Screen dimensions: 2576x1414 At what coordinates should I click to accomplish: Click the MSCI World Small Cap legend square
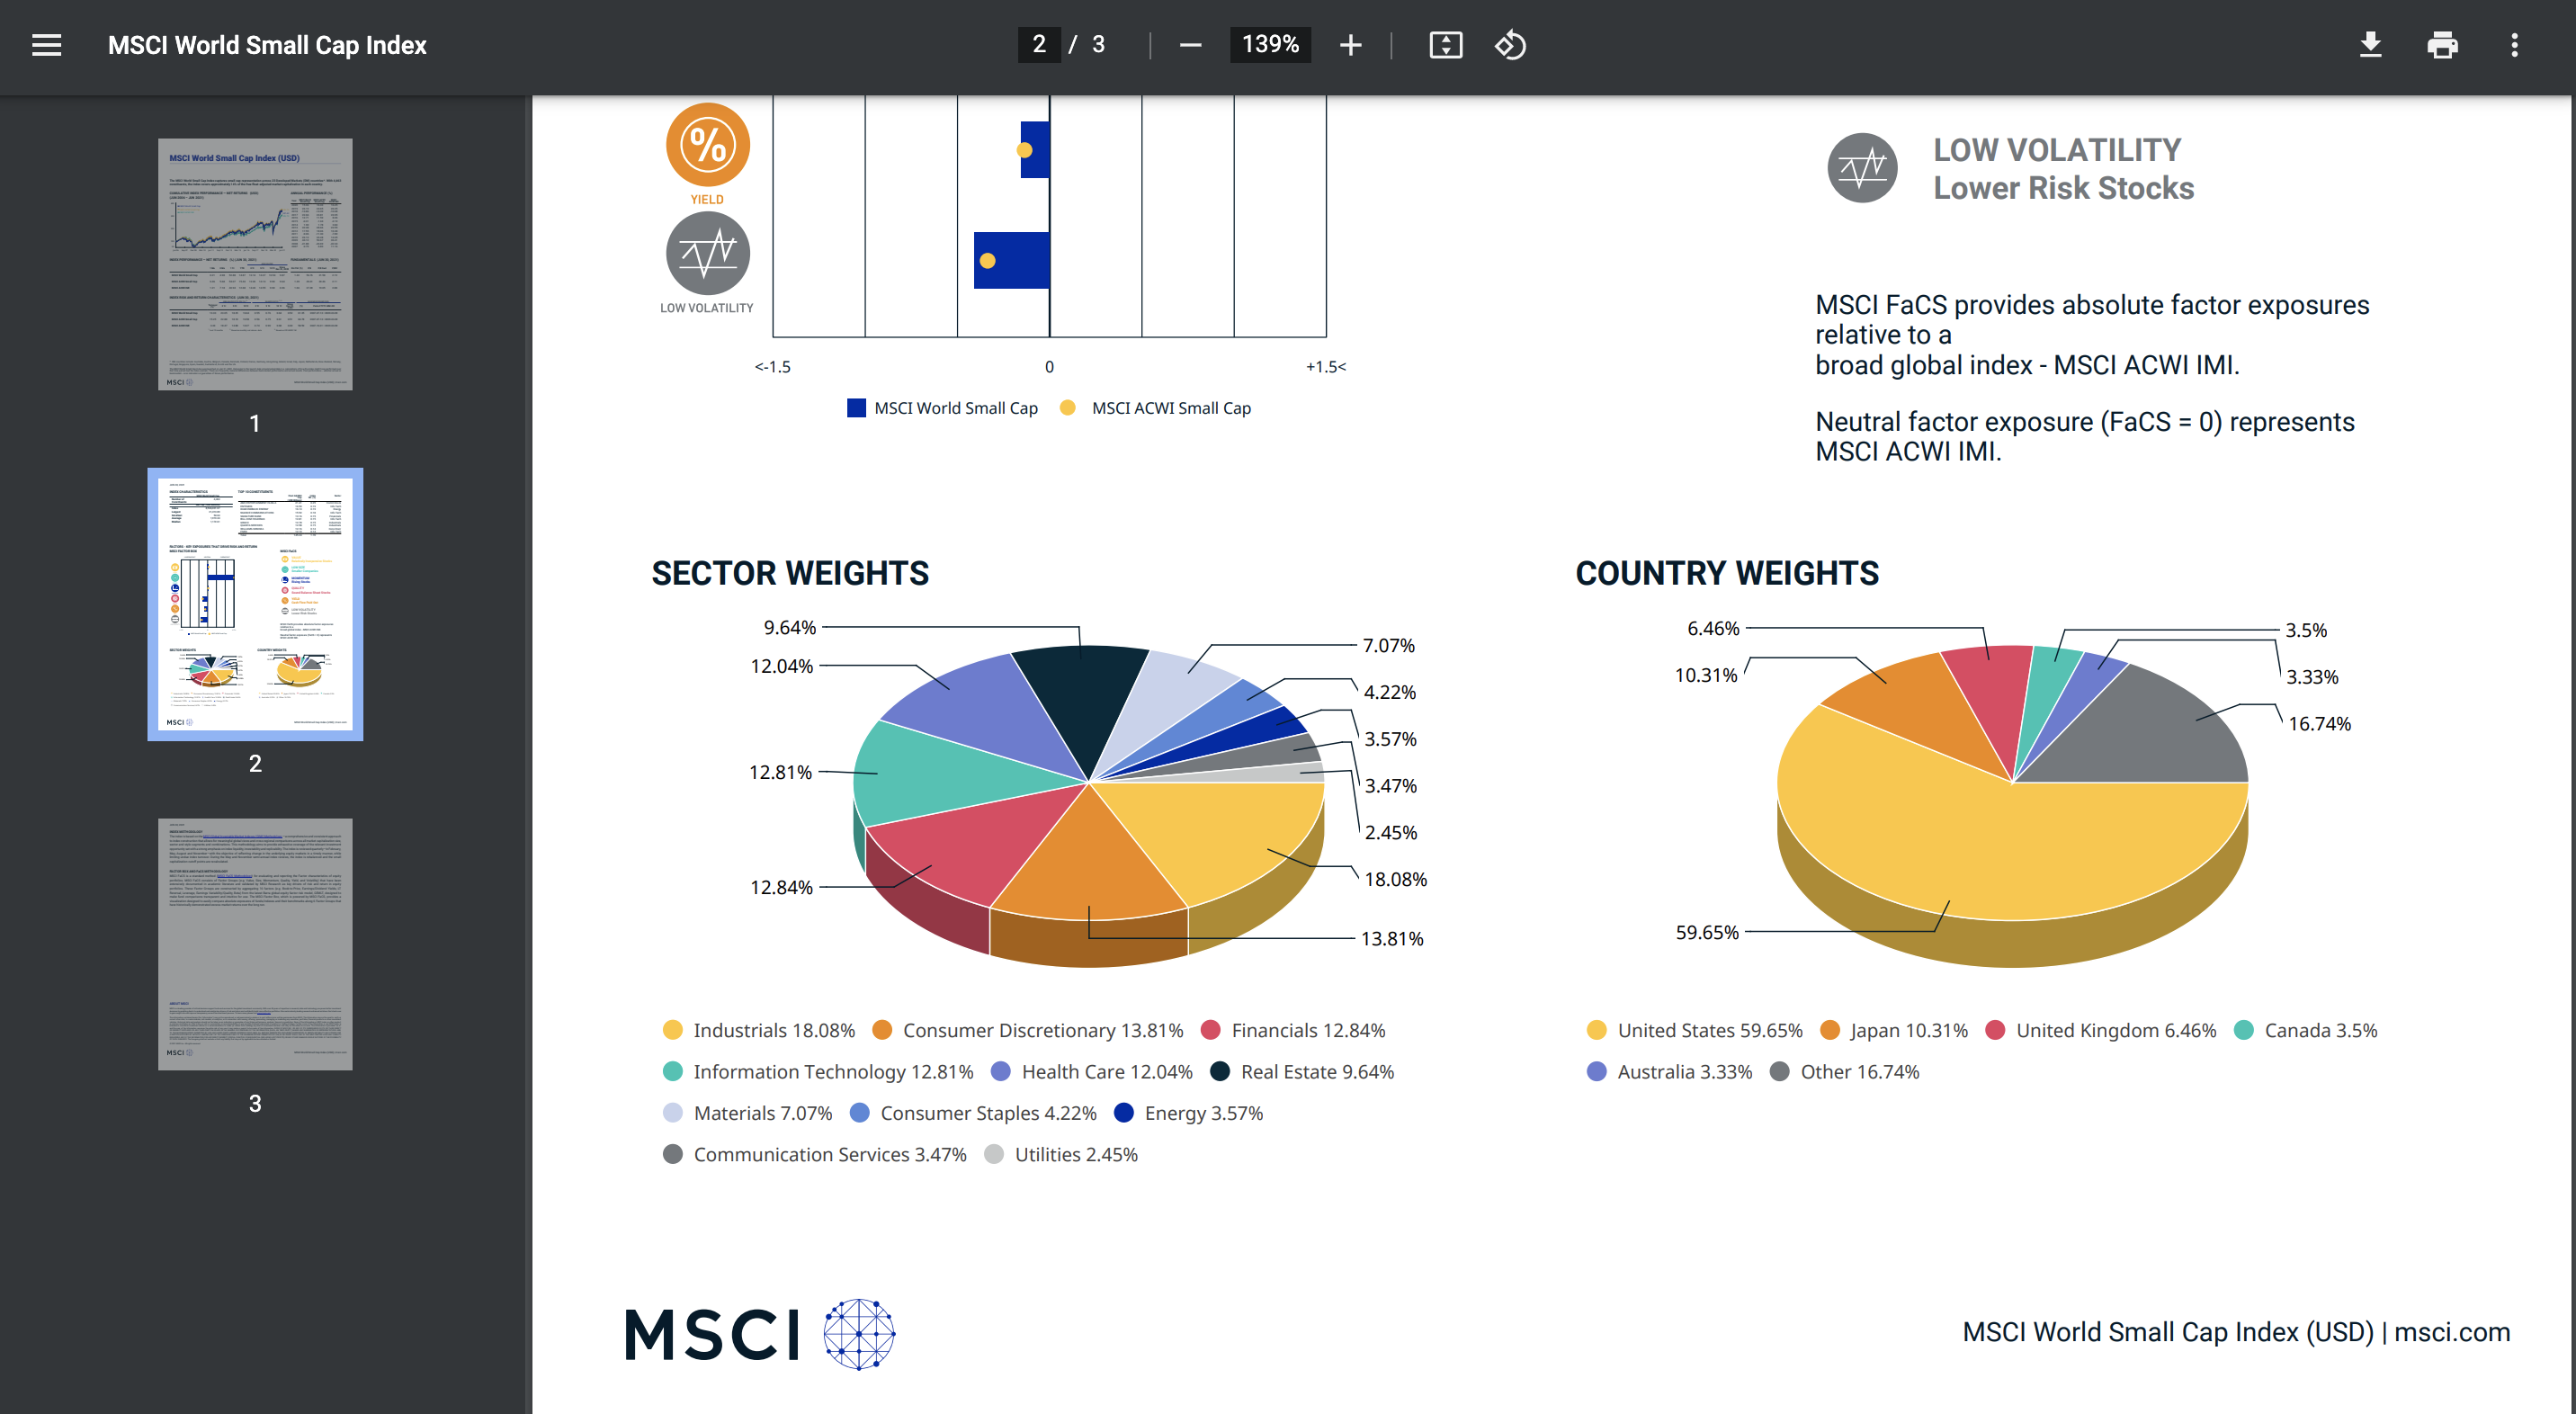tap(856, 408)
